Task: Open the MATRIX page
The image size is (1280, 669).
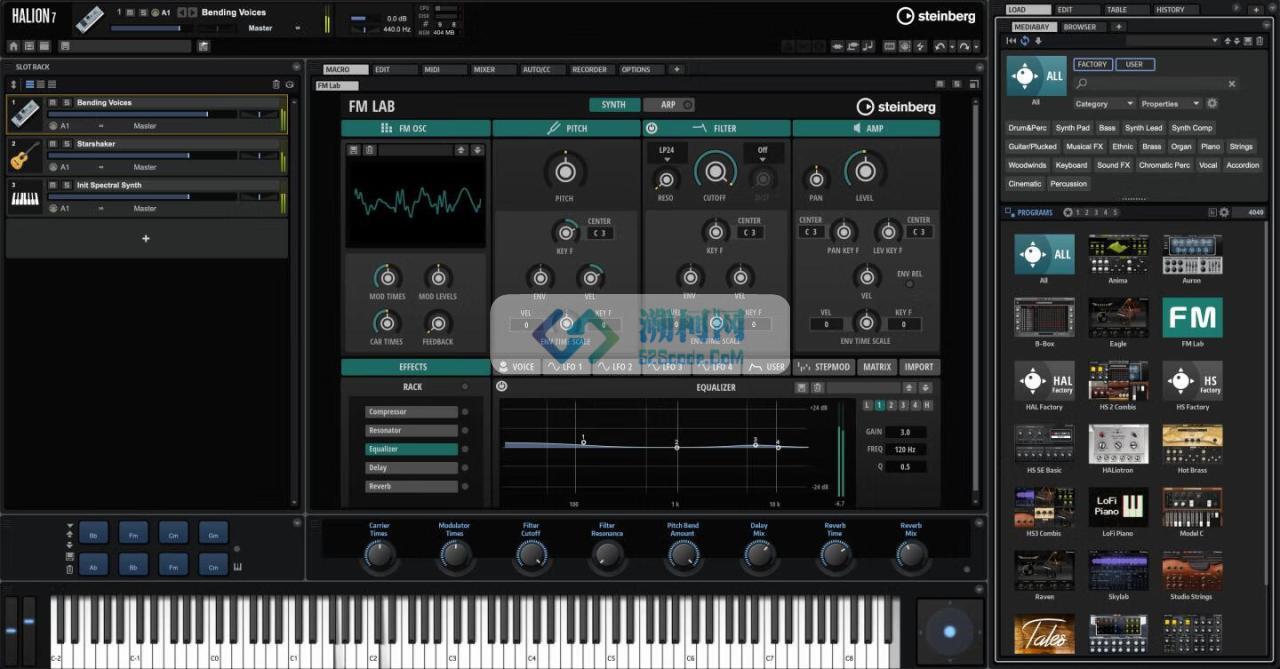Action: click(877, 367)
